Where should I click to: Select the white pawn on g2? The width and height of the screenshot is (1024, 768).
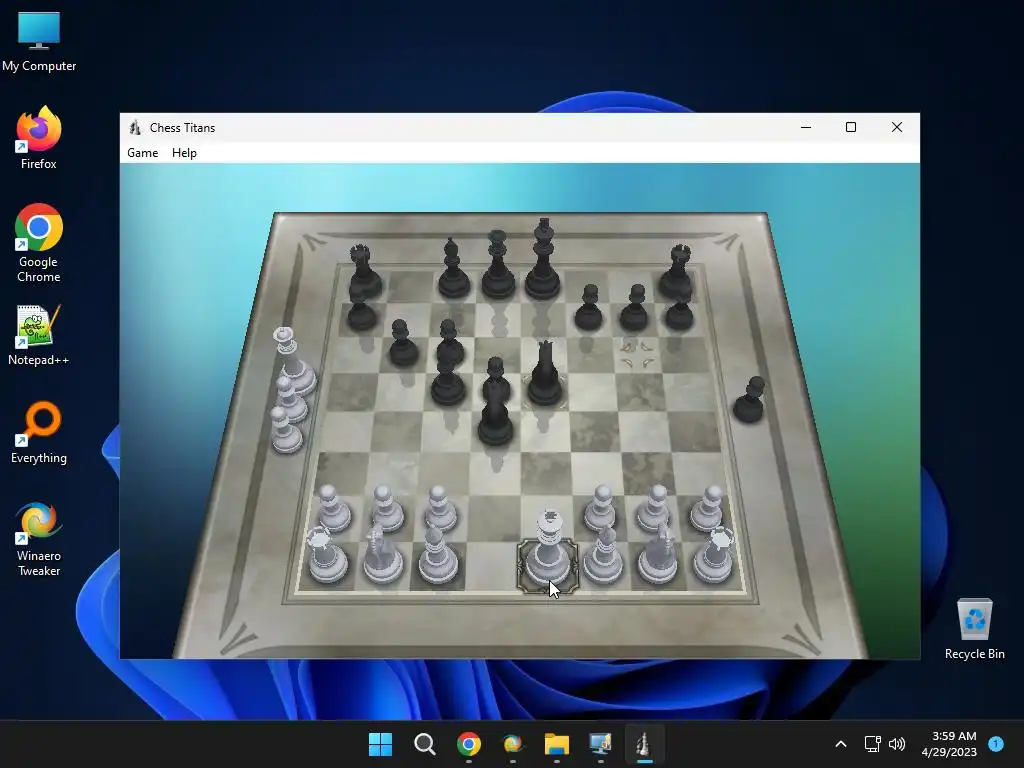tap(654, 509)
